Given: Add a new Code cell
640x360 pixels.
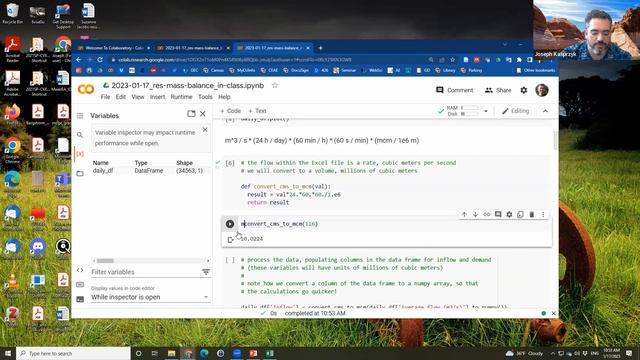Looking at the screenshot, I should (x=230, y=111).
